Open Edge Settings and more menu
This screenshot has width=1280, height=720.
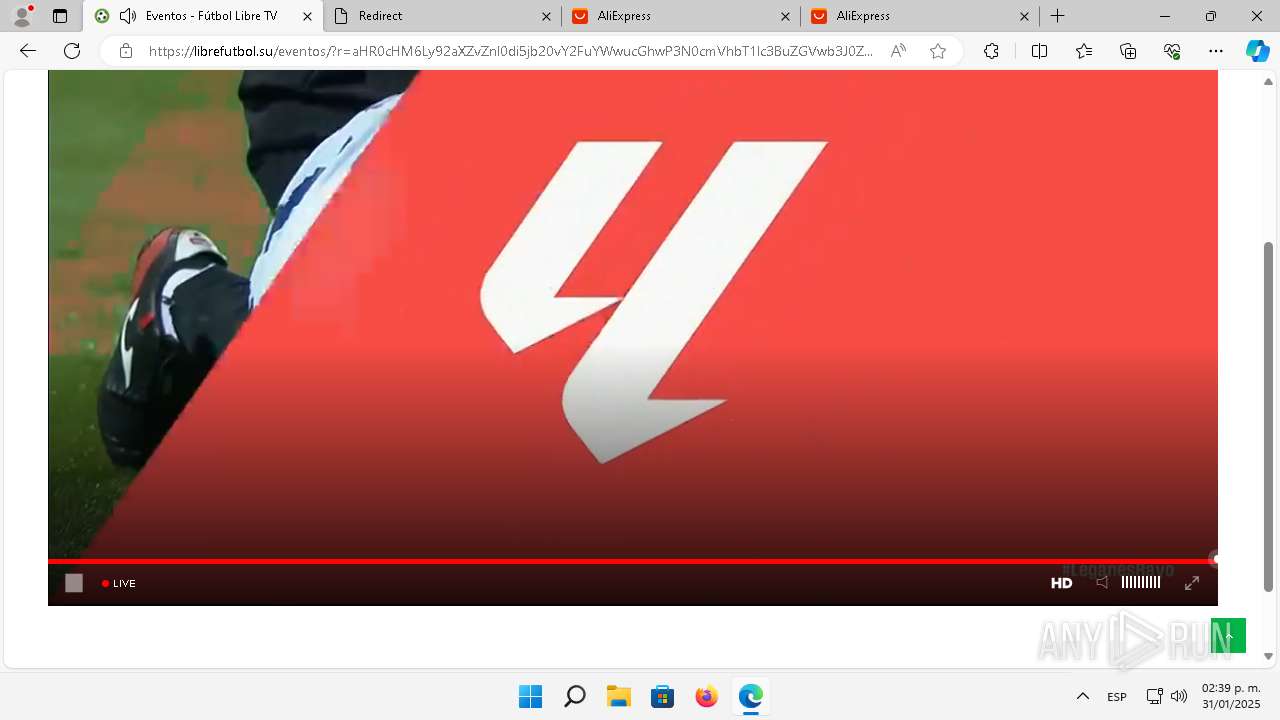click(x=1216, y=51)
